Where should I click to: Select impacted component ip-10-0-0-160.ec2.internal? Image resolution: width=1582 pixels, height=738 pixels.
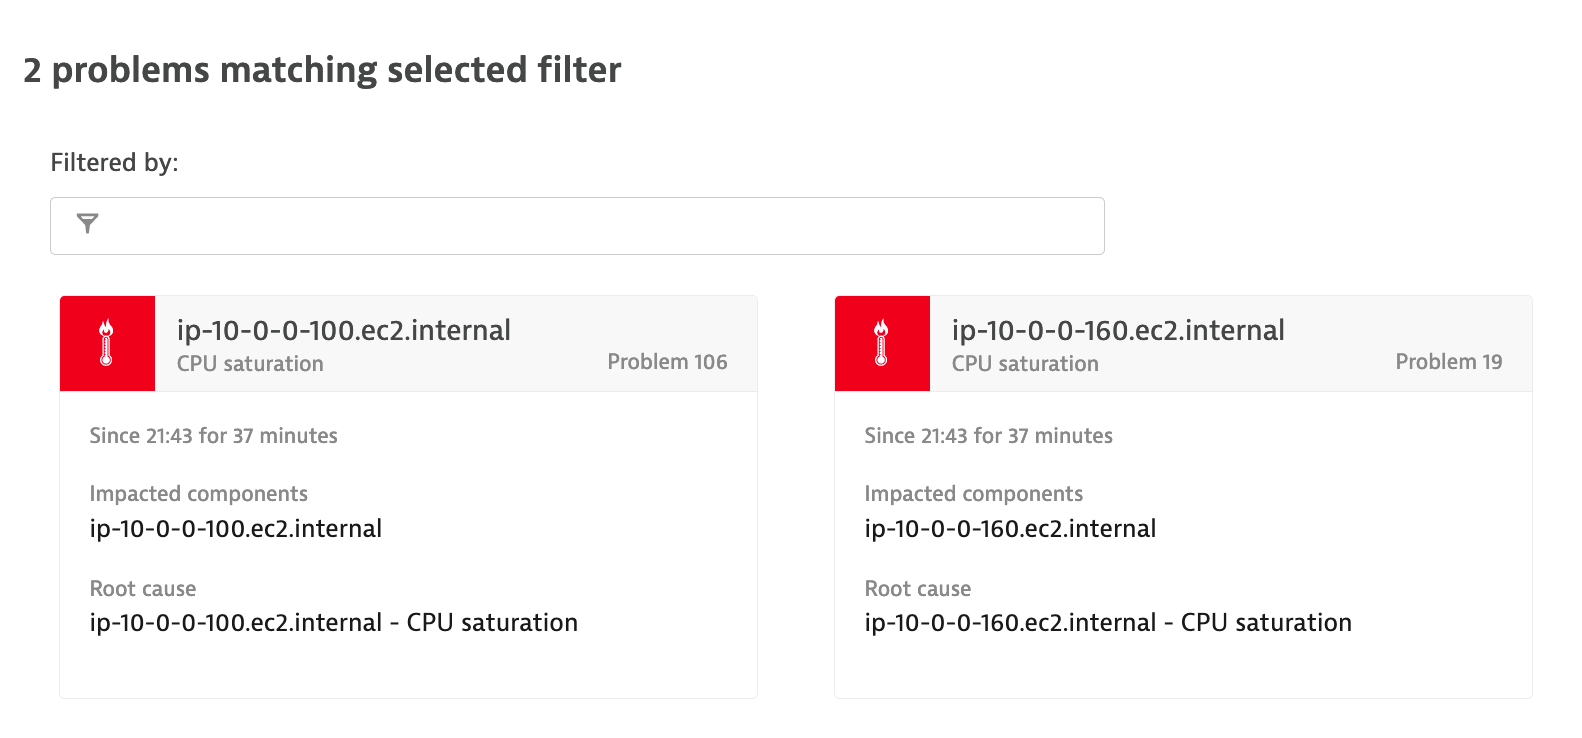pos(1010,528)
